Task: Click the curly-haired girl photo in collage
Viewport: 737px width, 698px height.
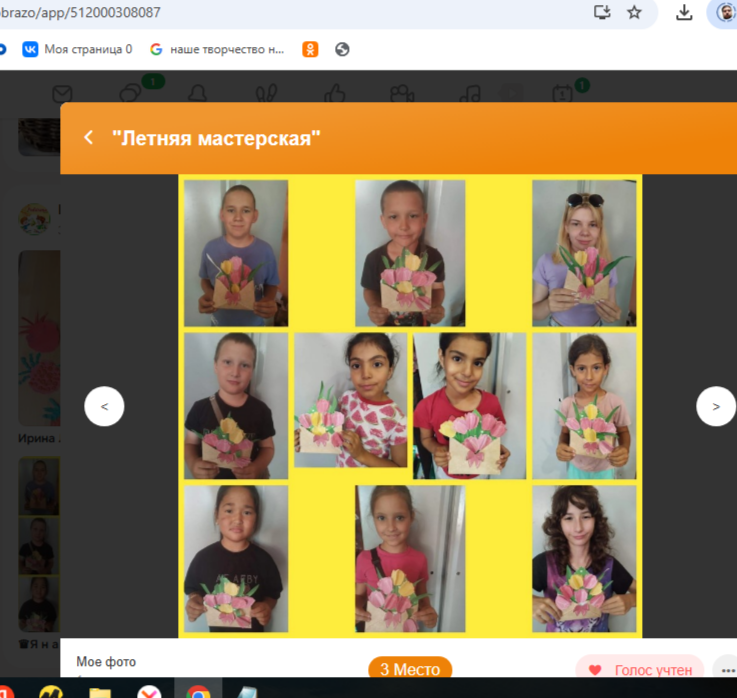Action: (584, 558)
